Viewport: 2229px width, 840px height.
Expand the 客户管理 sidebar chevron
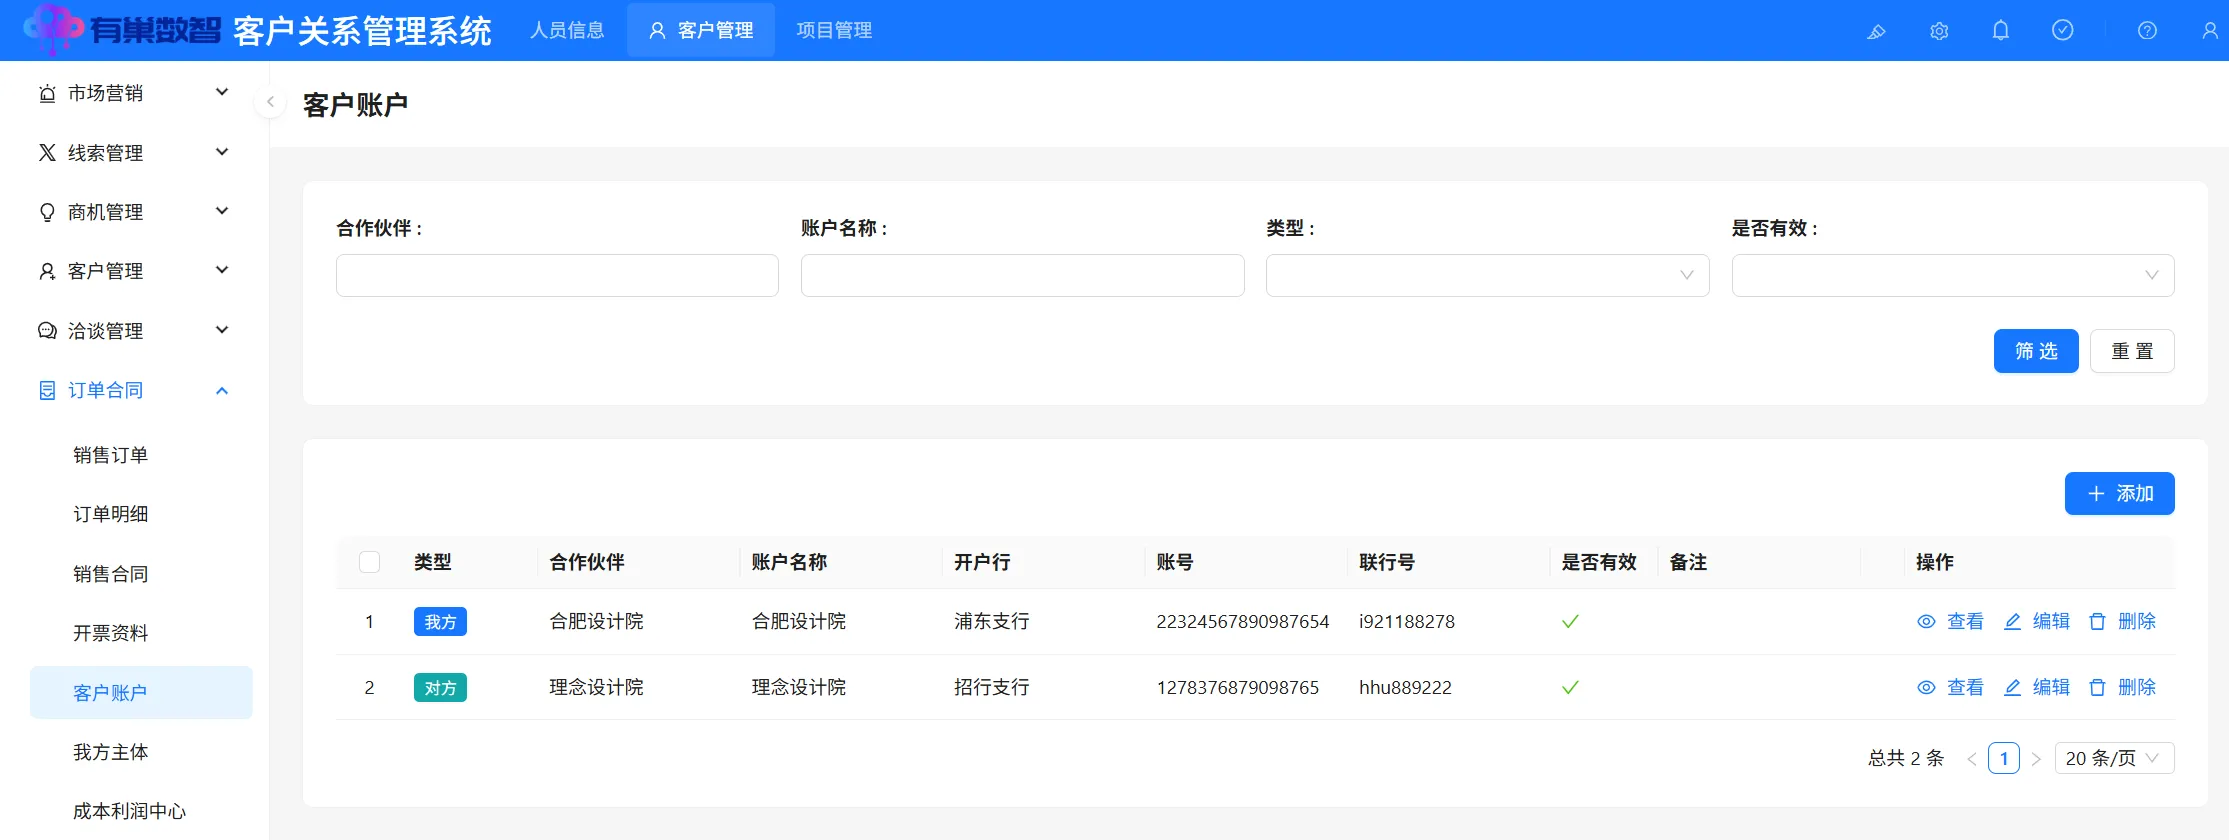pos(222,270)
